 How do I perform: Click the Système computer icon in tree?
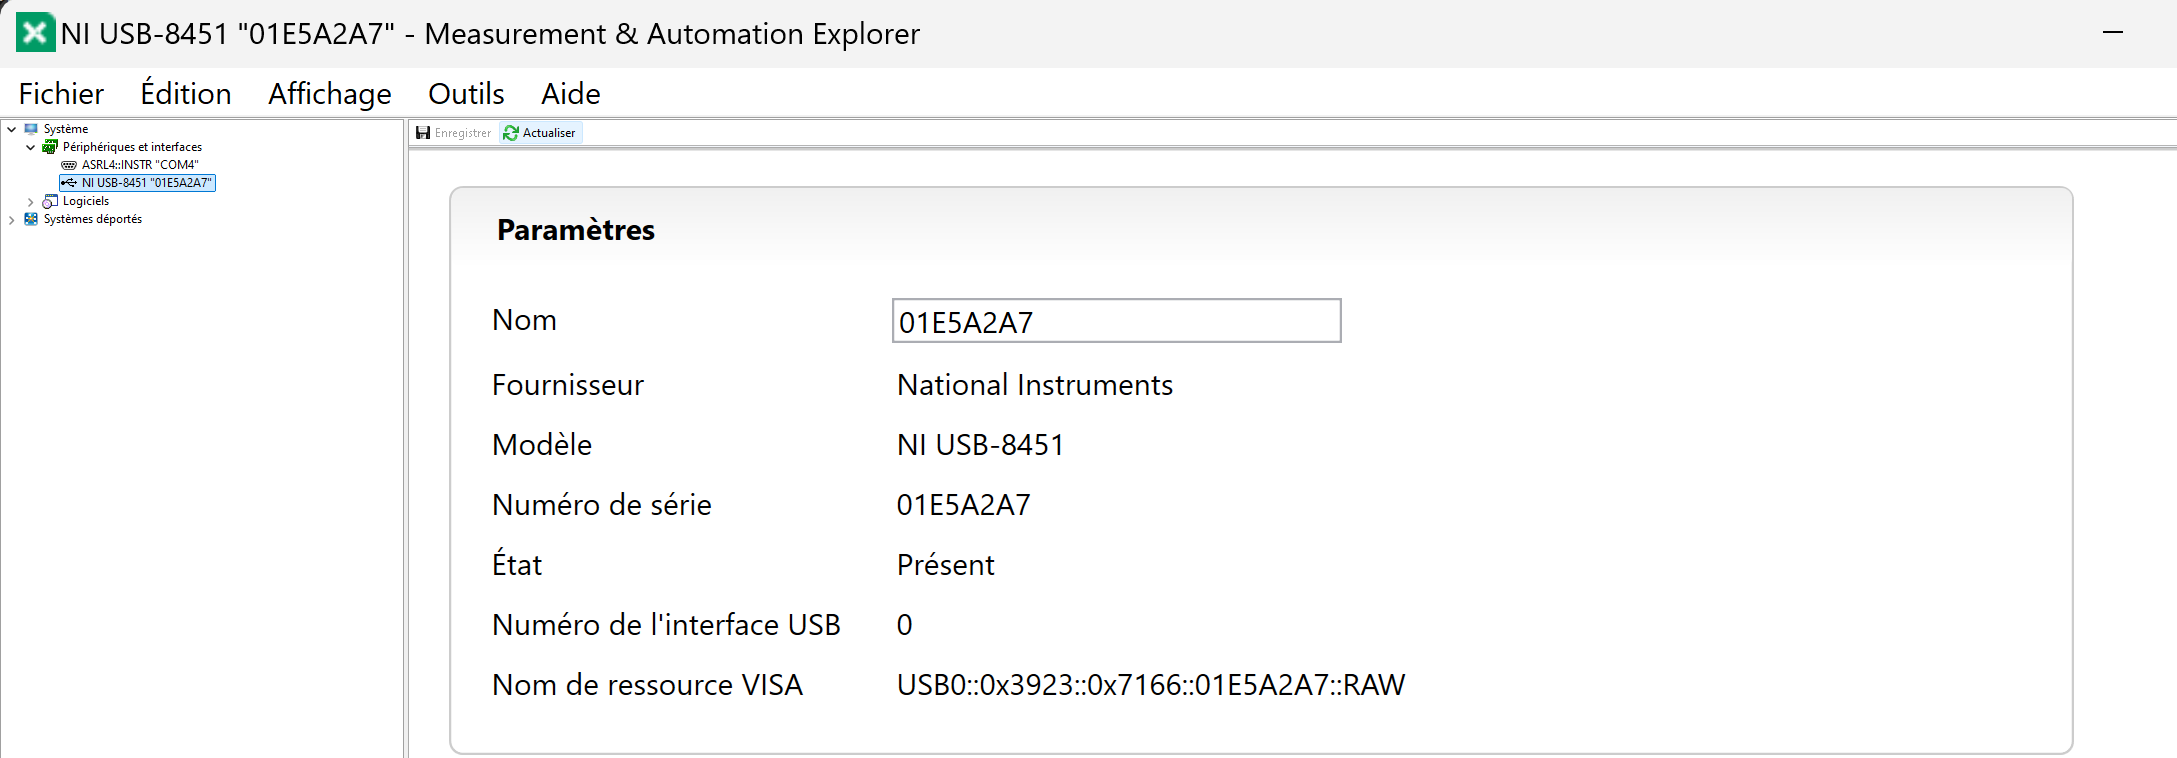(x=31, y=129)
